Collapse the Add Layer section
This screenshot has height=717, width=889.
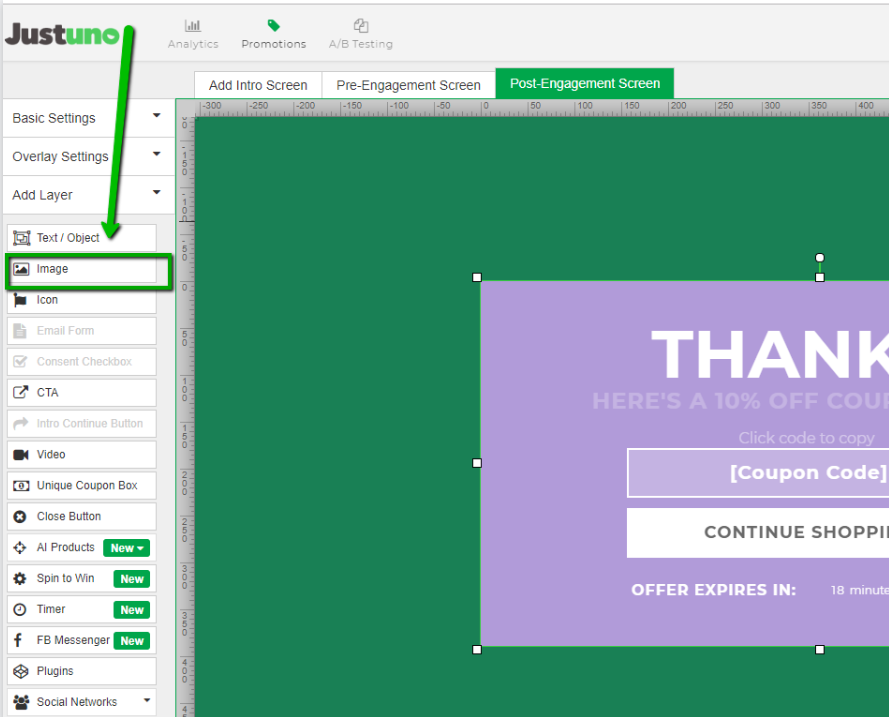click(x=85, y=195)
